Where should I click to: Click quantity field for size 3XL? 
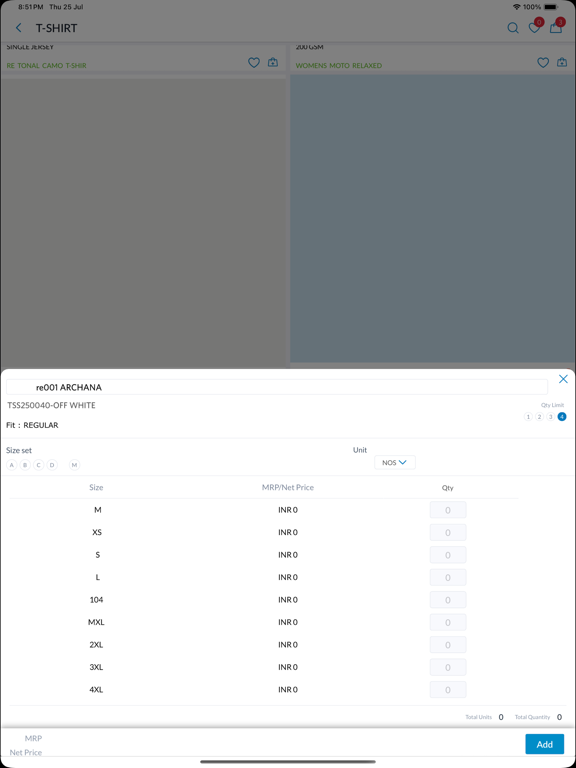coord(448,668)
